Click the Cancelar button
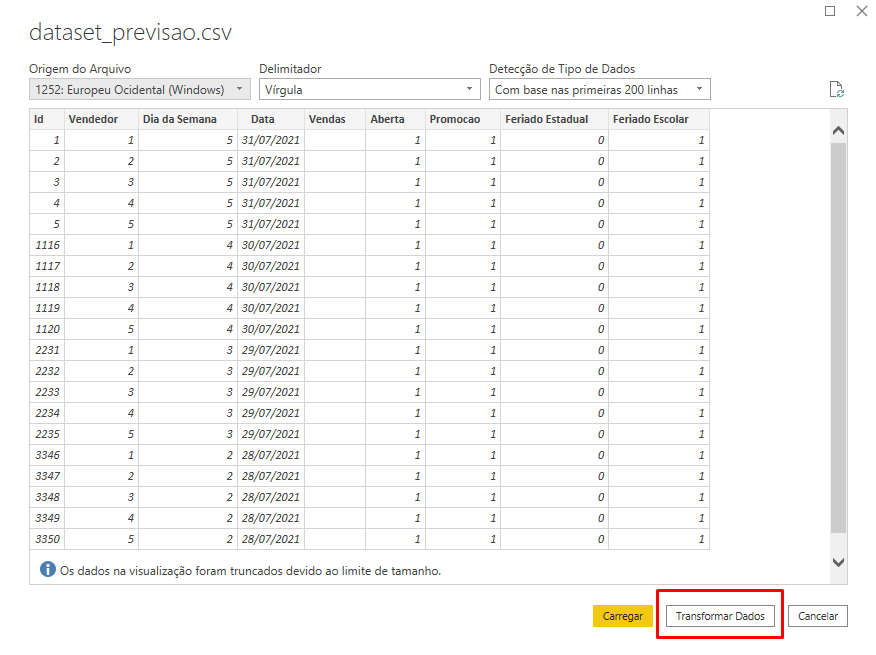876x655 pixels. [818, 616]
